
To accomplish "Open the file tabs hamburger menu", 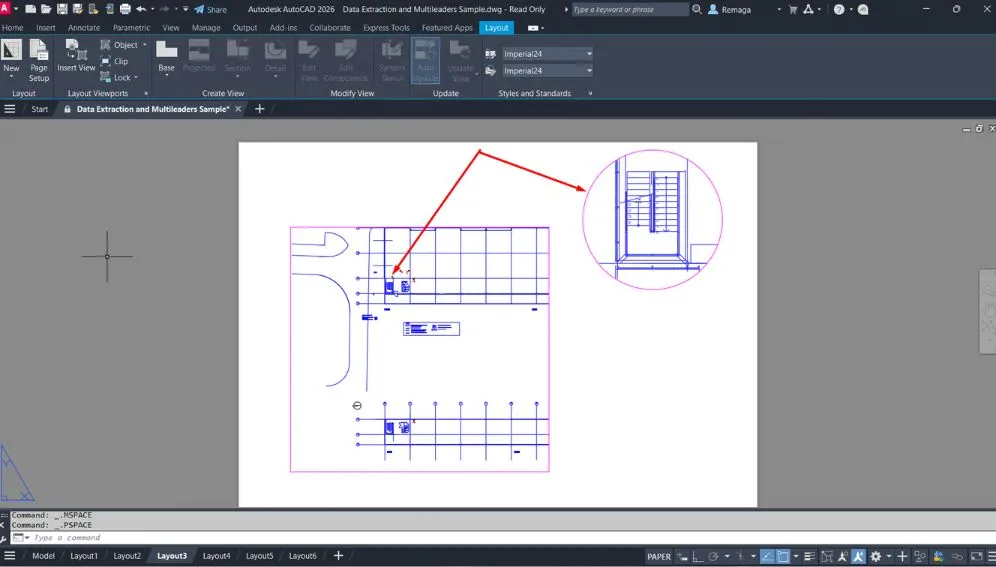I will [x=10, y=109].
